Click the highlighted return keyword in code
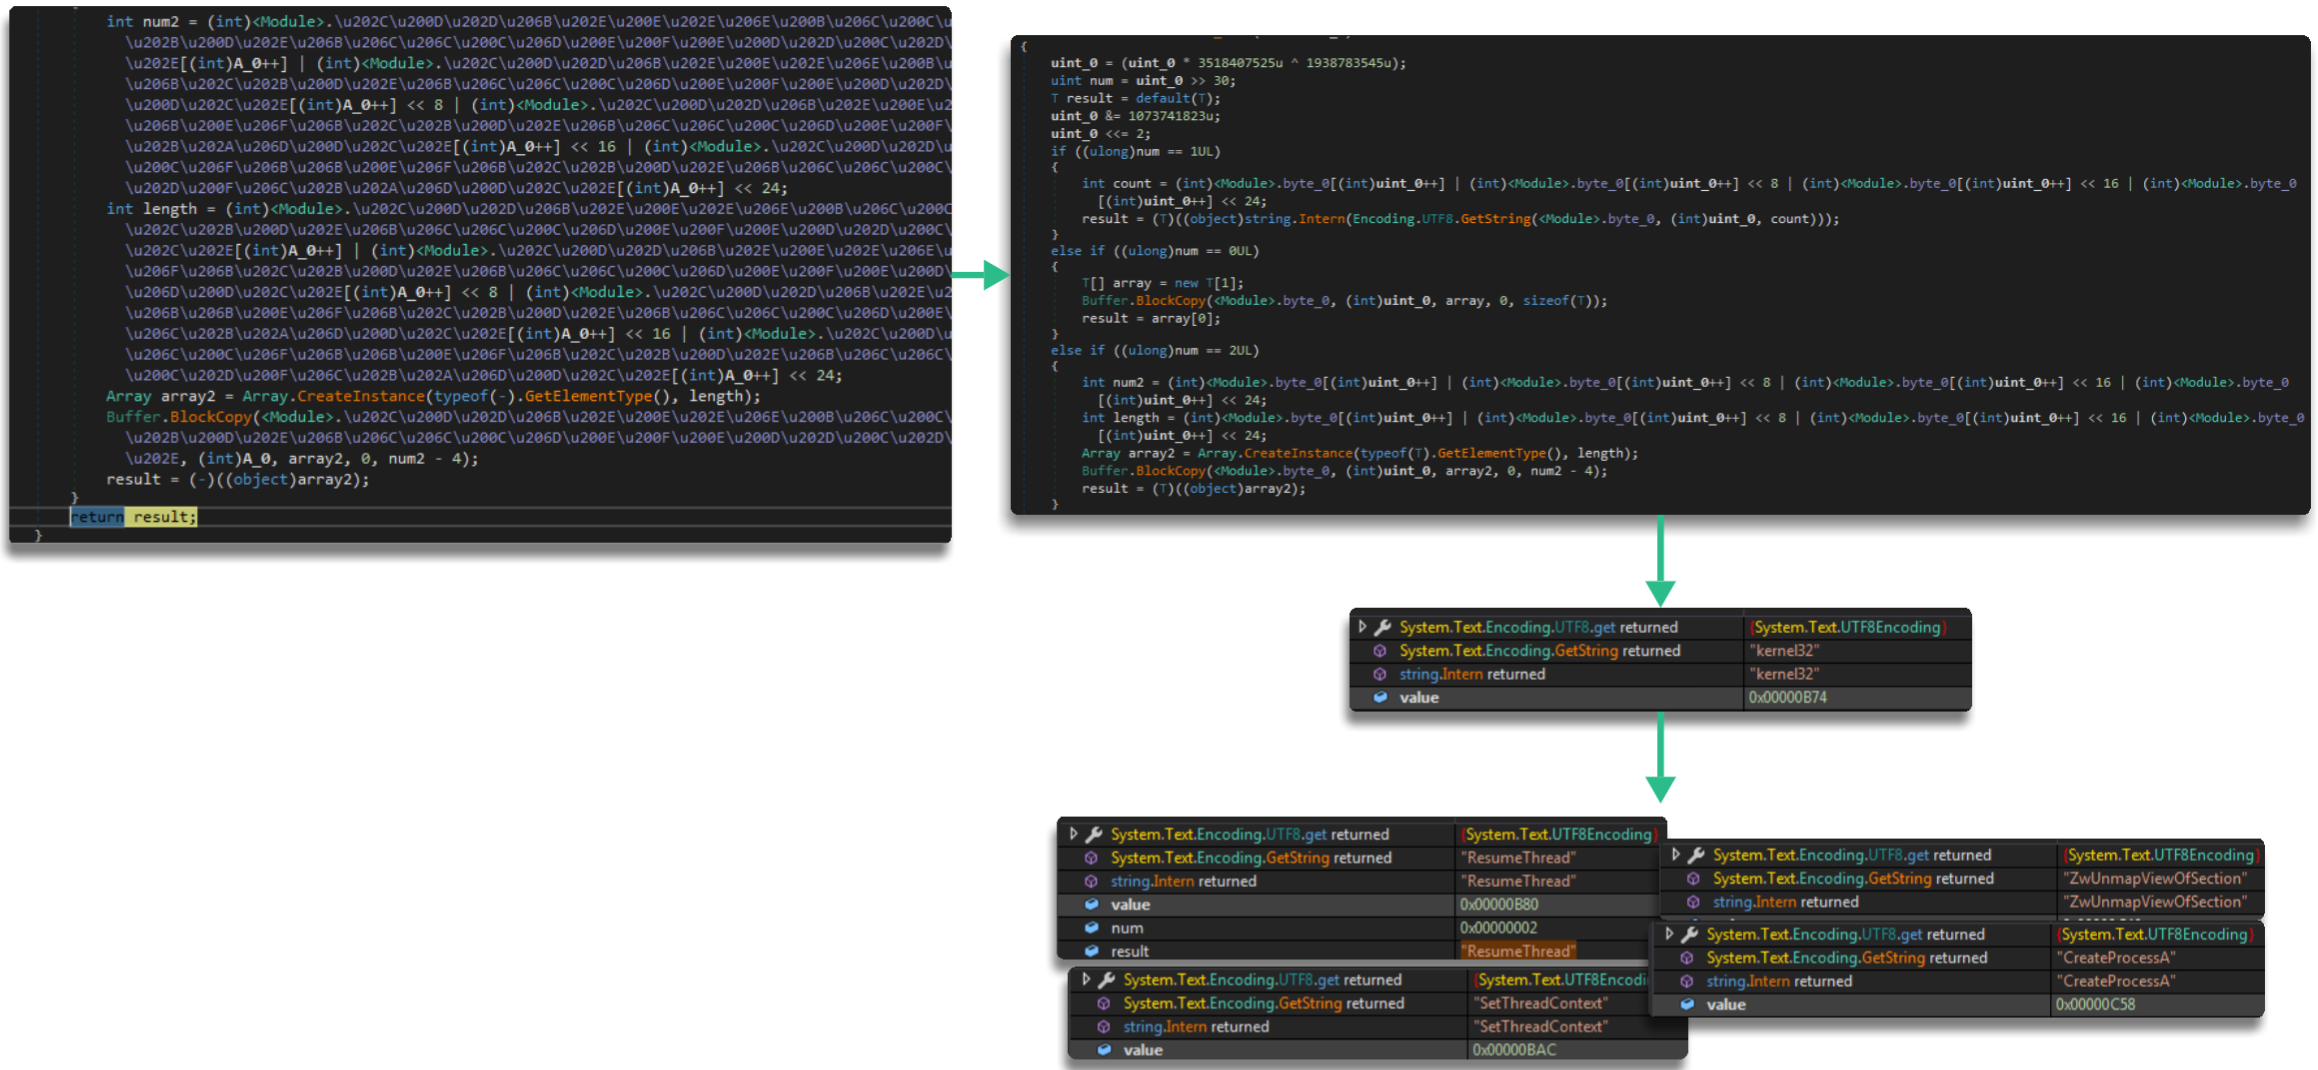The width and height of the screenshot is (2318, 1070). [97, 517]
